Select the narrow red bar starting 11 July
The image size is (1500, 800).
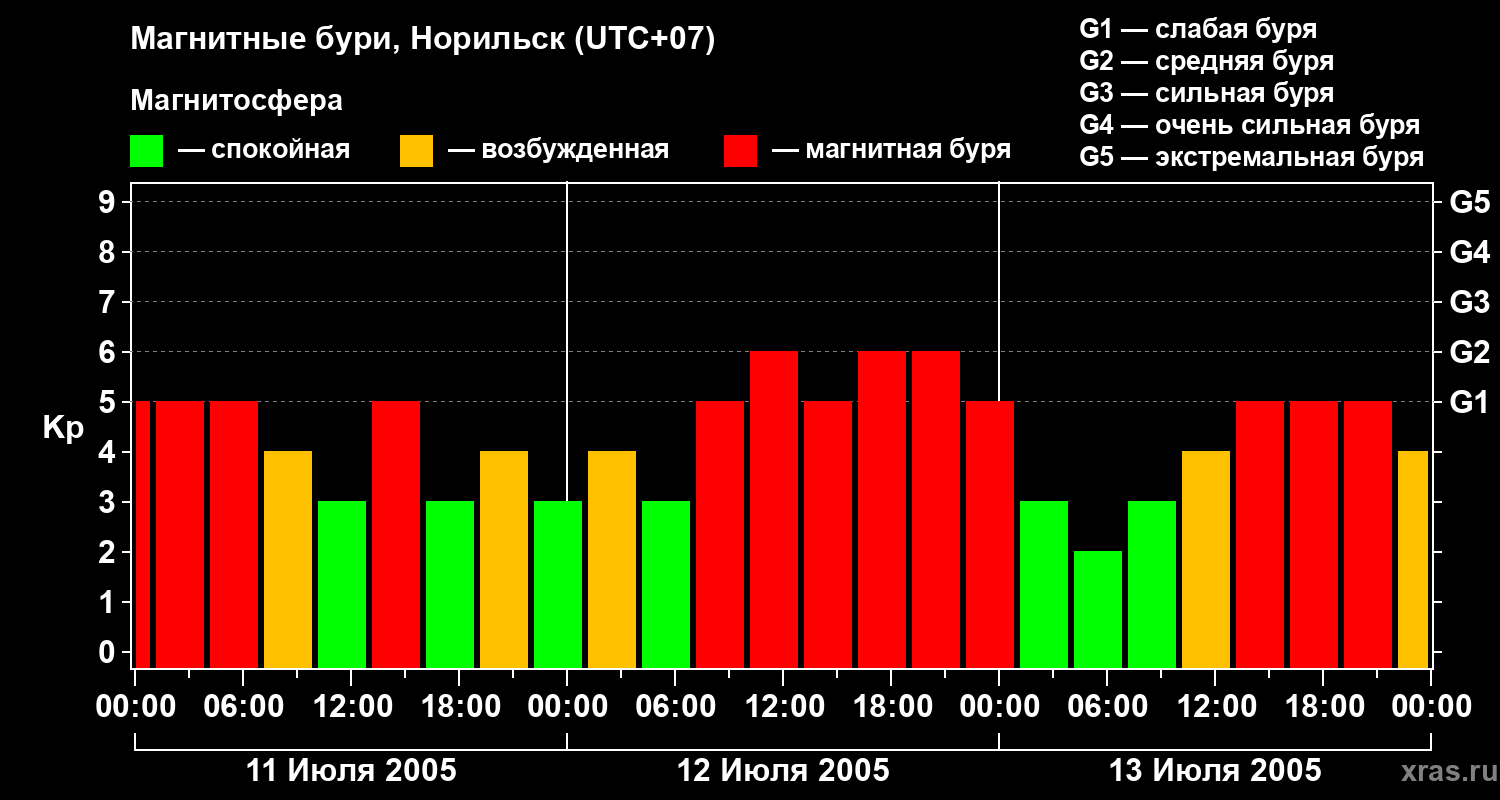tap(142, 534)
